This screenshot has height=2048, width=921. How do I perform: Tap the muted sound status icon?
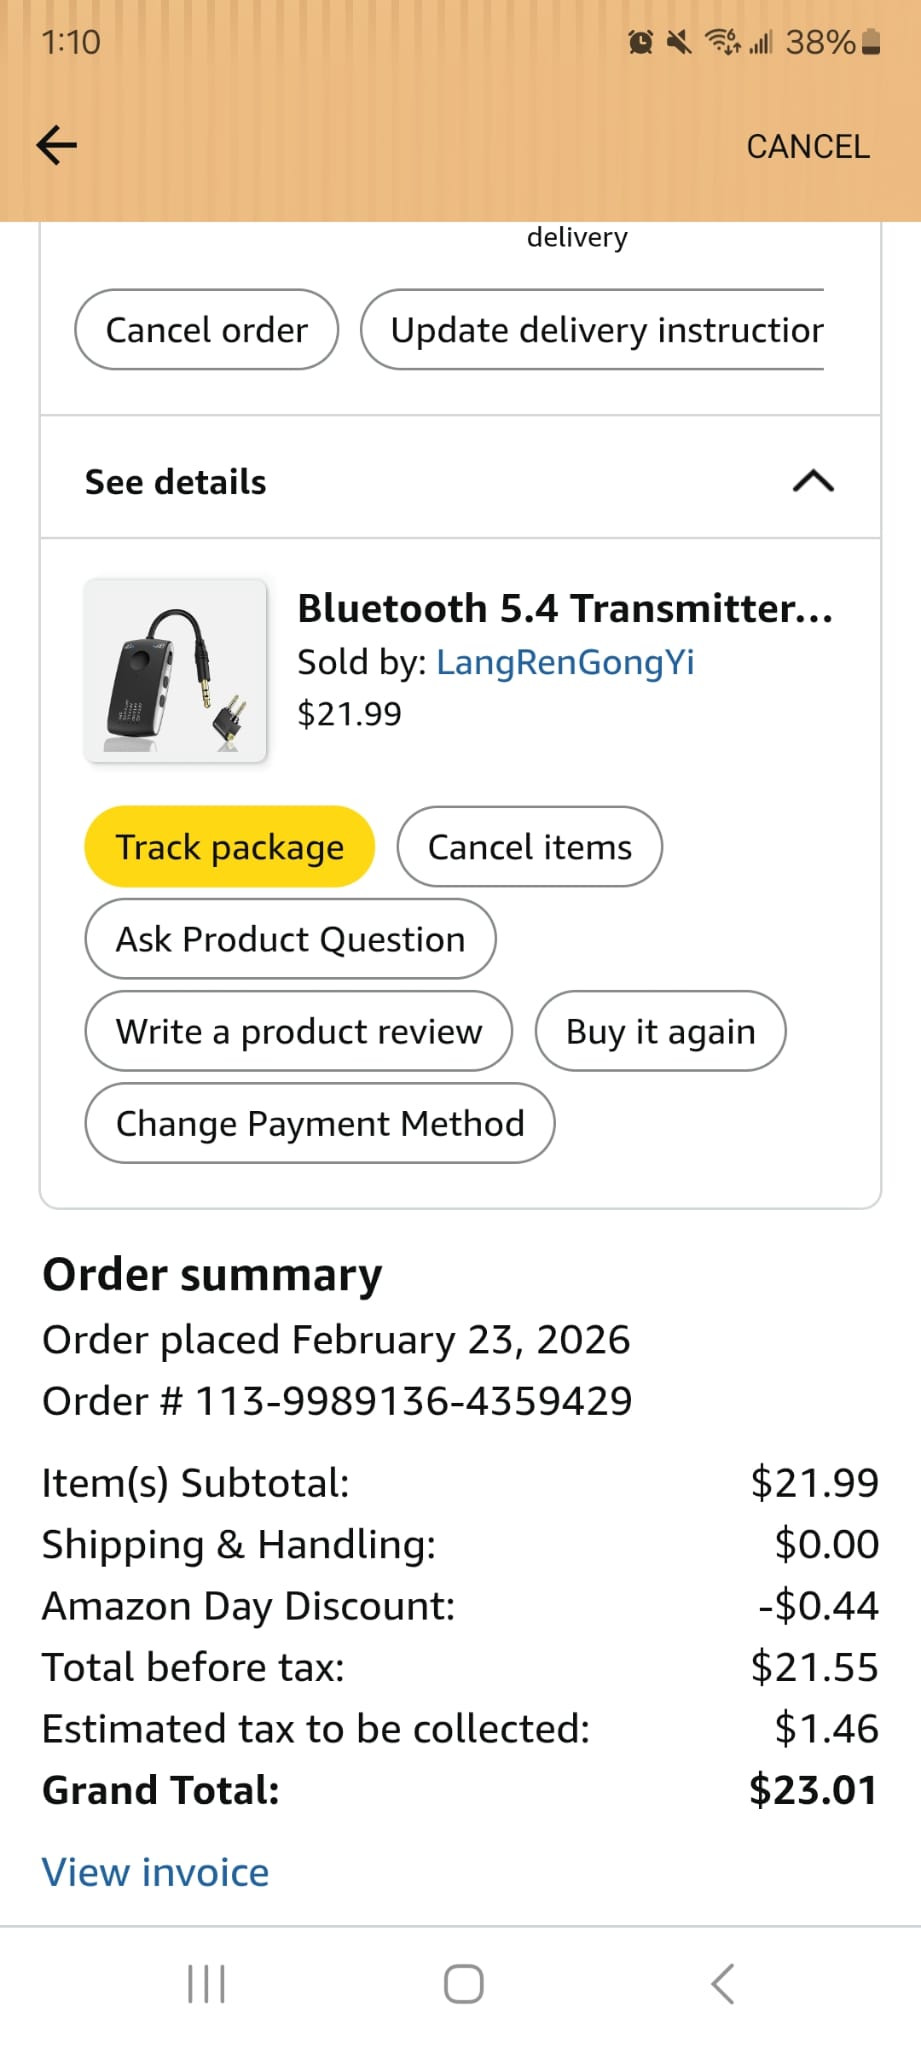[679, 42]
